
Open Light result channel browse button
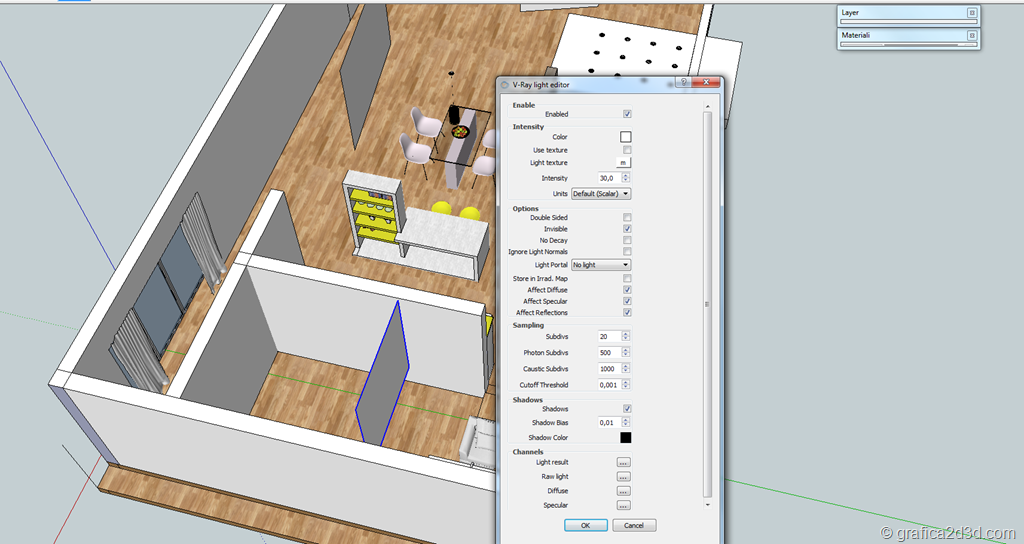624,463
